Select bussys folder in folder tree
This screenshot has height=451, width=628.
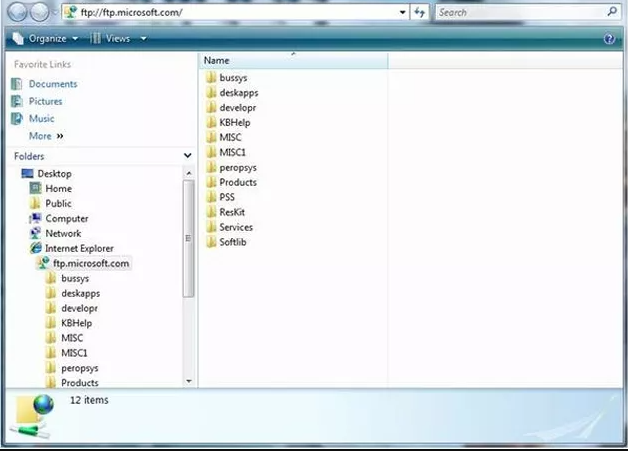pos(75,278)
